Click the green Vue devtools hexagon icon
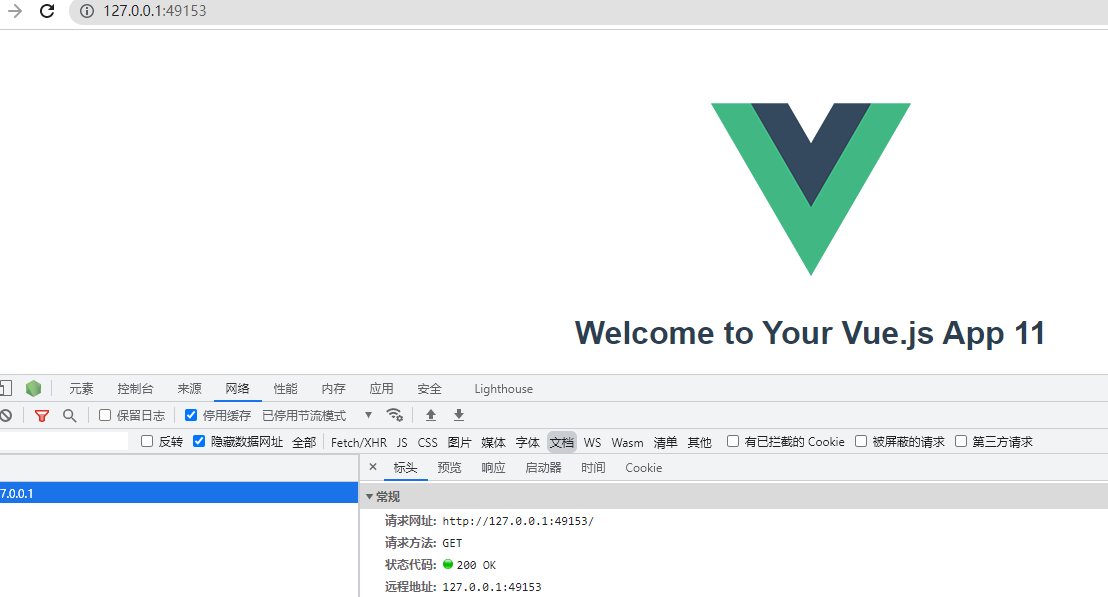 (33, 389)
